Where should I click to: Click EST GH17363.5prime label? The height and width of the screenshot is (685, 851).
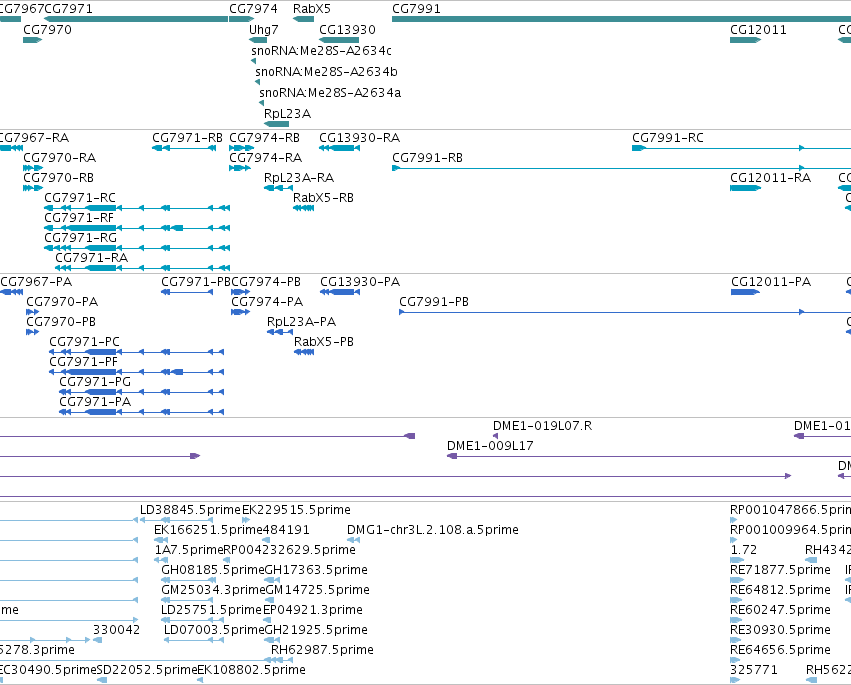pyautogui.click(x=316, y=570)
